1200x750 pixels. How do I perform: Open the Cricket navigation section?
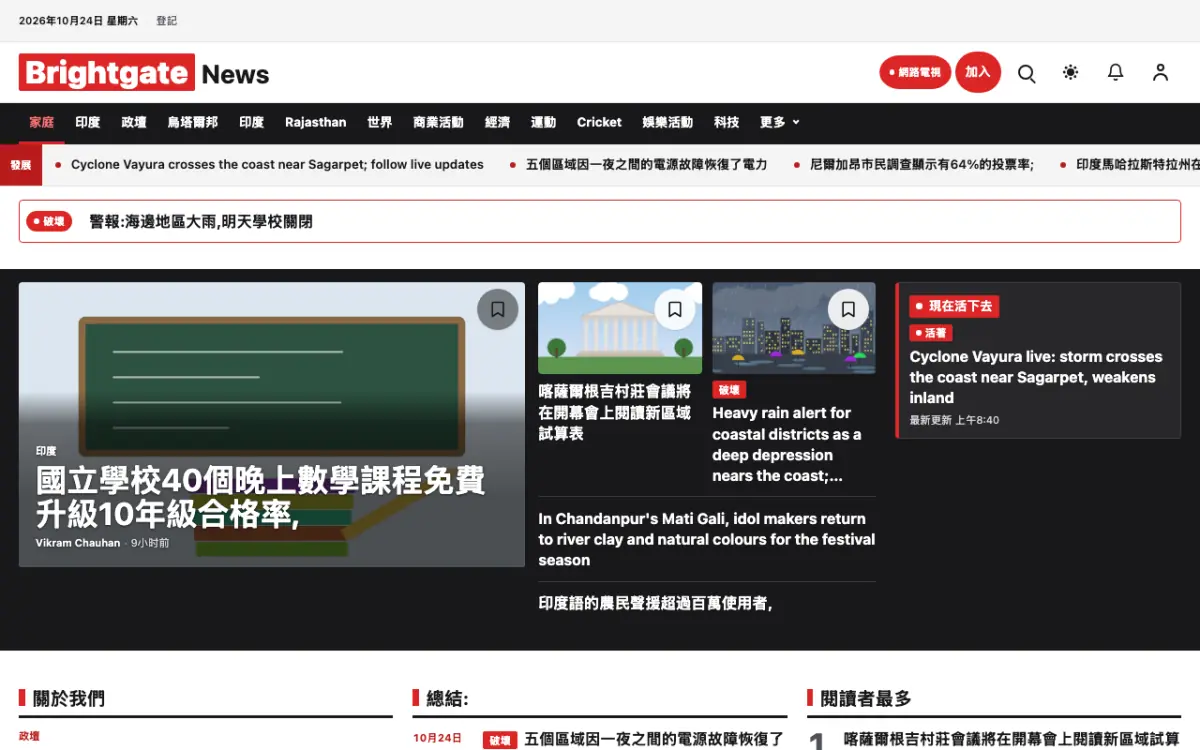click(x=599, y=122)
